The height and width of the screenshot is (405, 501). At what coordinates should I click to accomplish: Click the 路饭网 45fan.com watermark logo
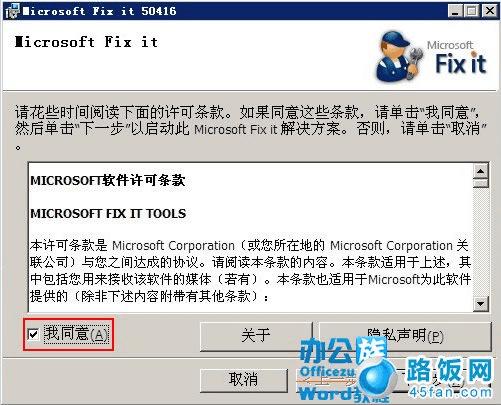(450, 378)
